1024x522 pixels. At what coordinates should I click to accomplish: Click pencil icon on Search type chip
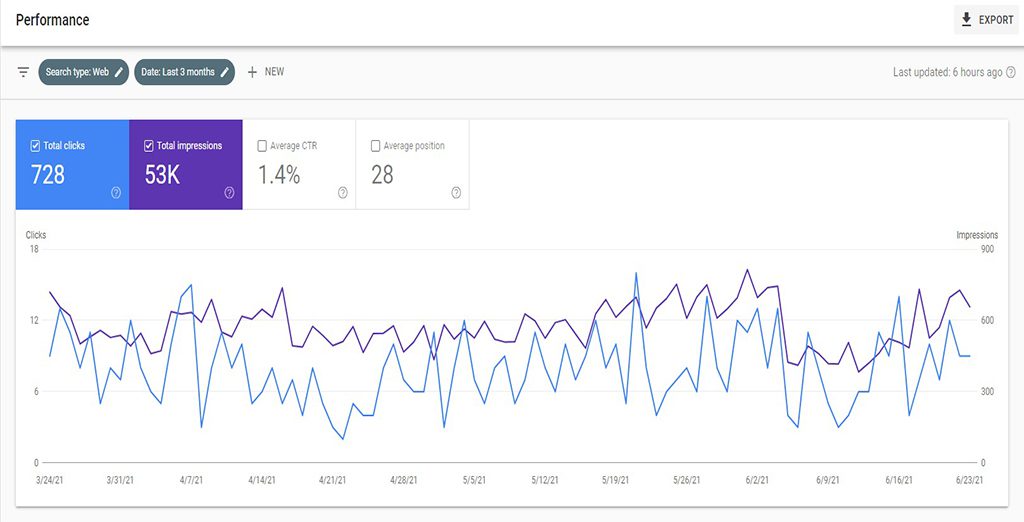pos(119,72)
